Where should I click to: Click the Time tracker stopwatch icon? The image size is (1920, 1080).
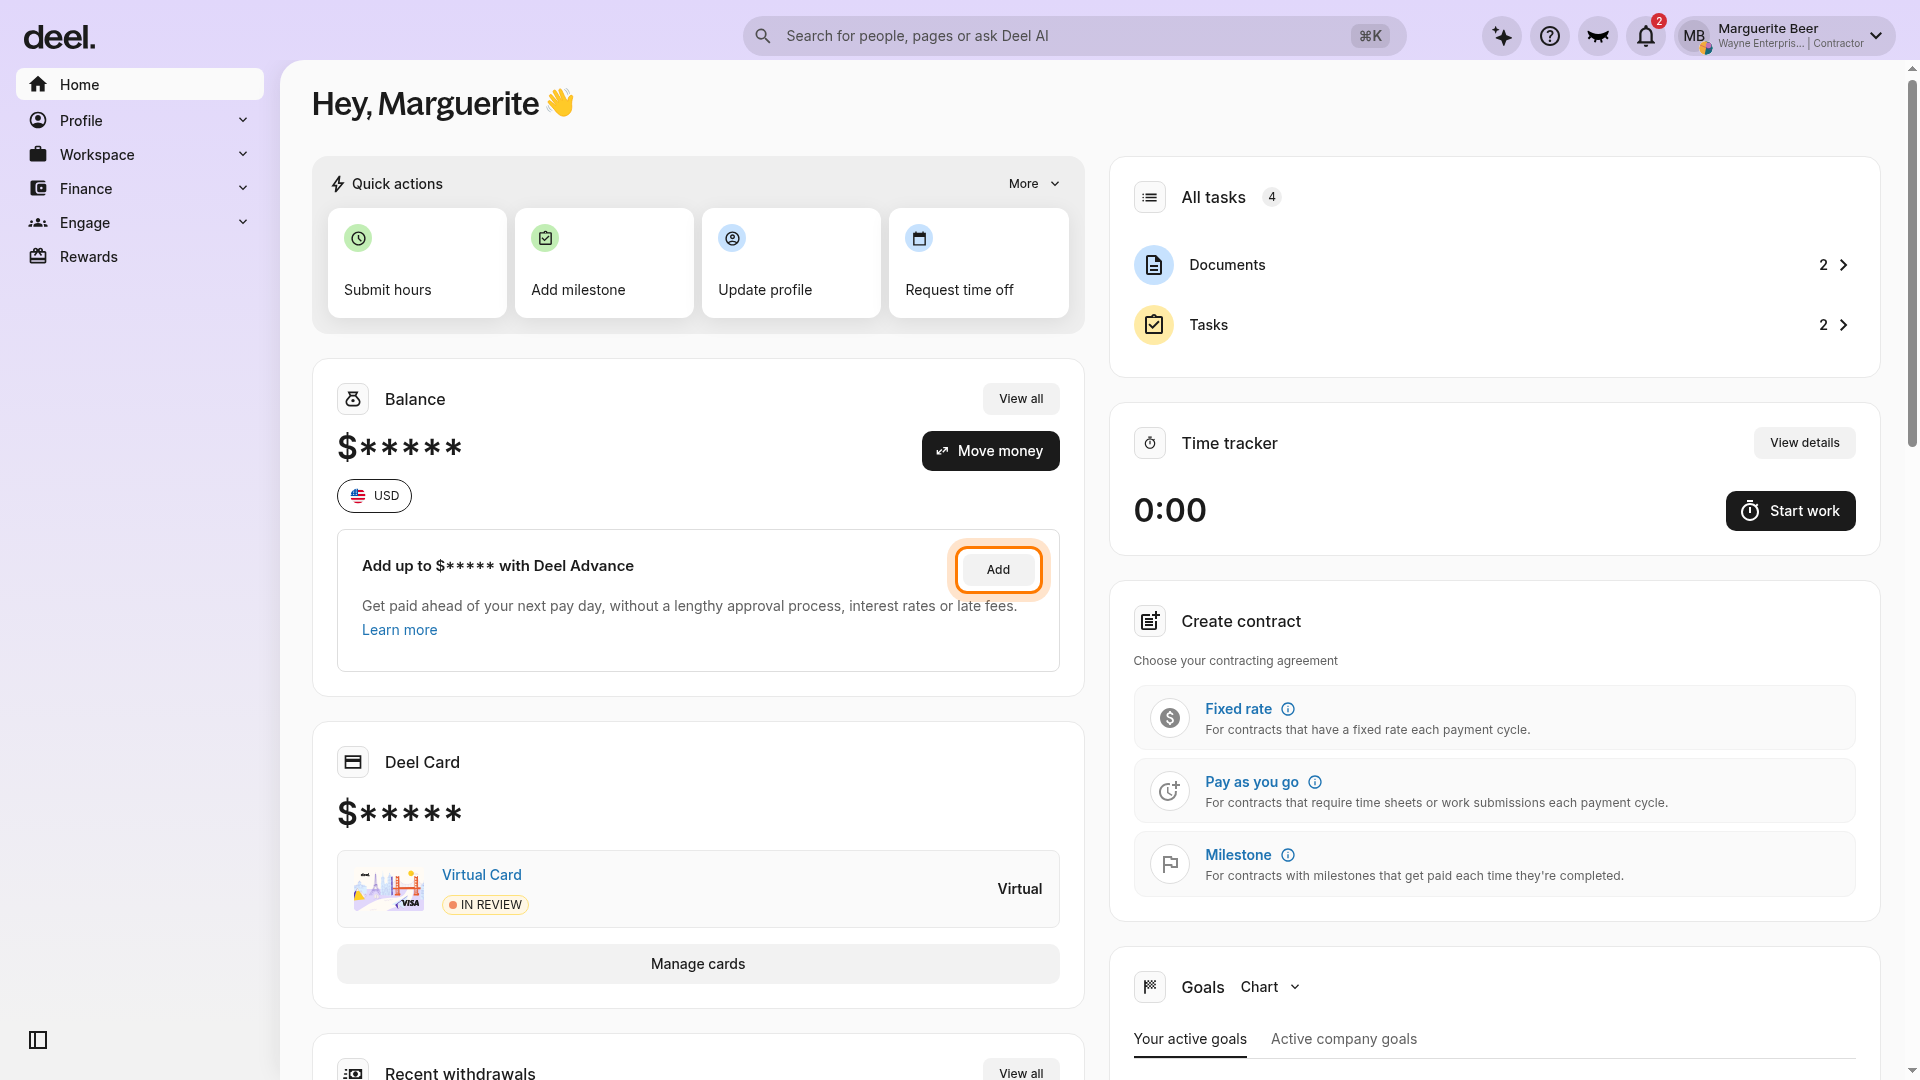1150,443
